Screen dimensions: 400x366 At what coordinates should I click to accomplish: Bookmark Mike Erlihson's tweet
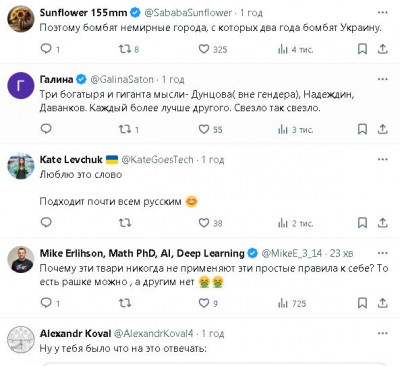coord(362,303)
